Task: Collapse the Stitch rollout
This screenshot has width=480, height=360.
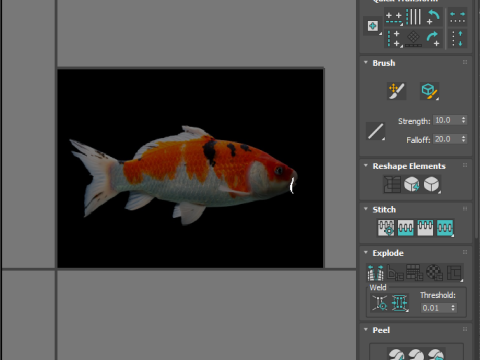Action: [x=366, y=209]
